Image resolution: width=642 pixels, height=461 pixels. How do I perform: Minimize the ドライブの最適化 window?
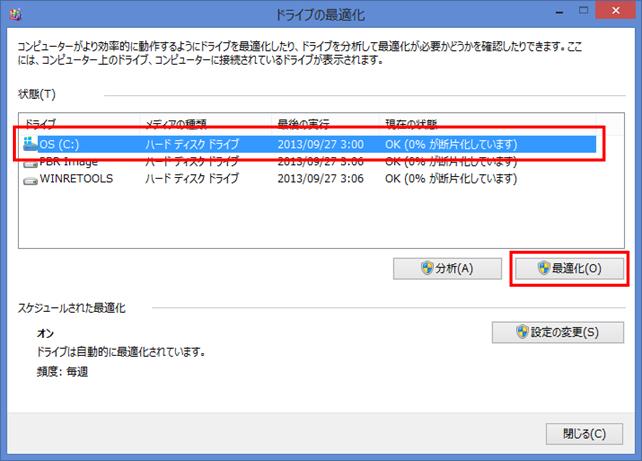point(559,11)
